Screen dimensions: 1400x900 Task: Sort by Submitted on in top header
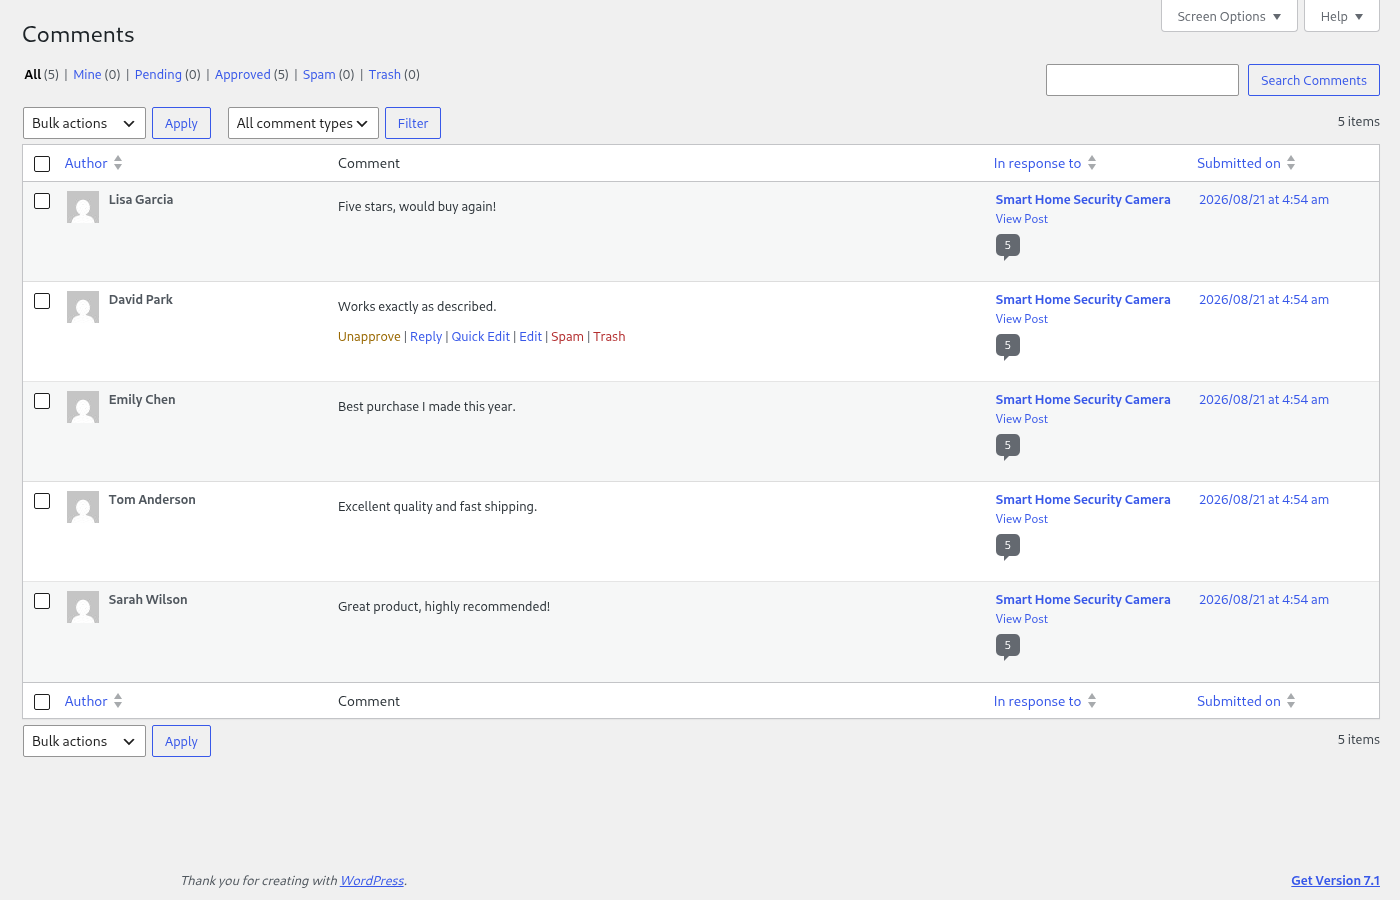(x=1246, y=163)
